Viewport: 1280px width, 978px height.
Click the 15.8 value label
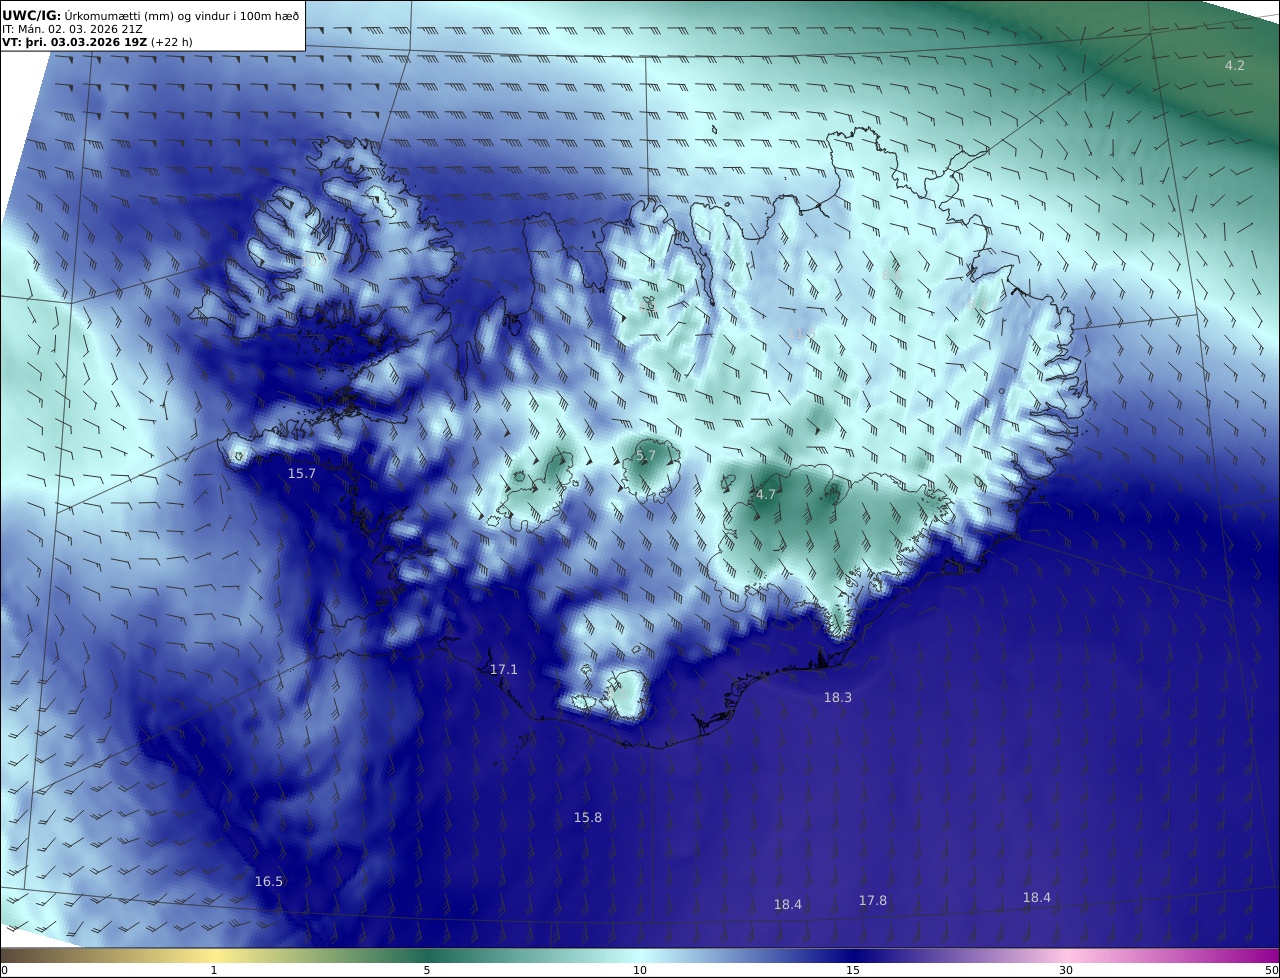[587, 817]
